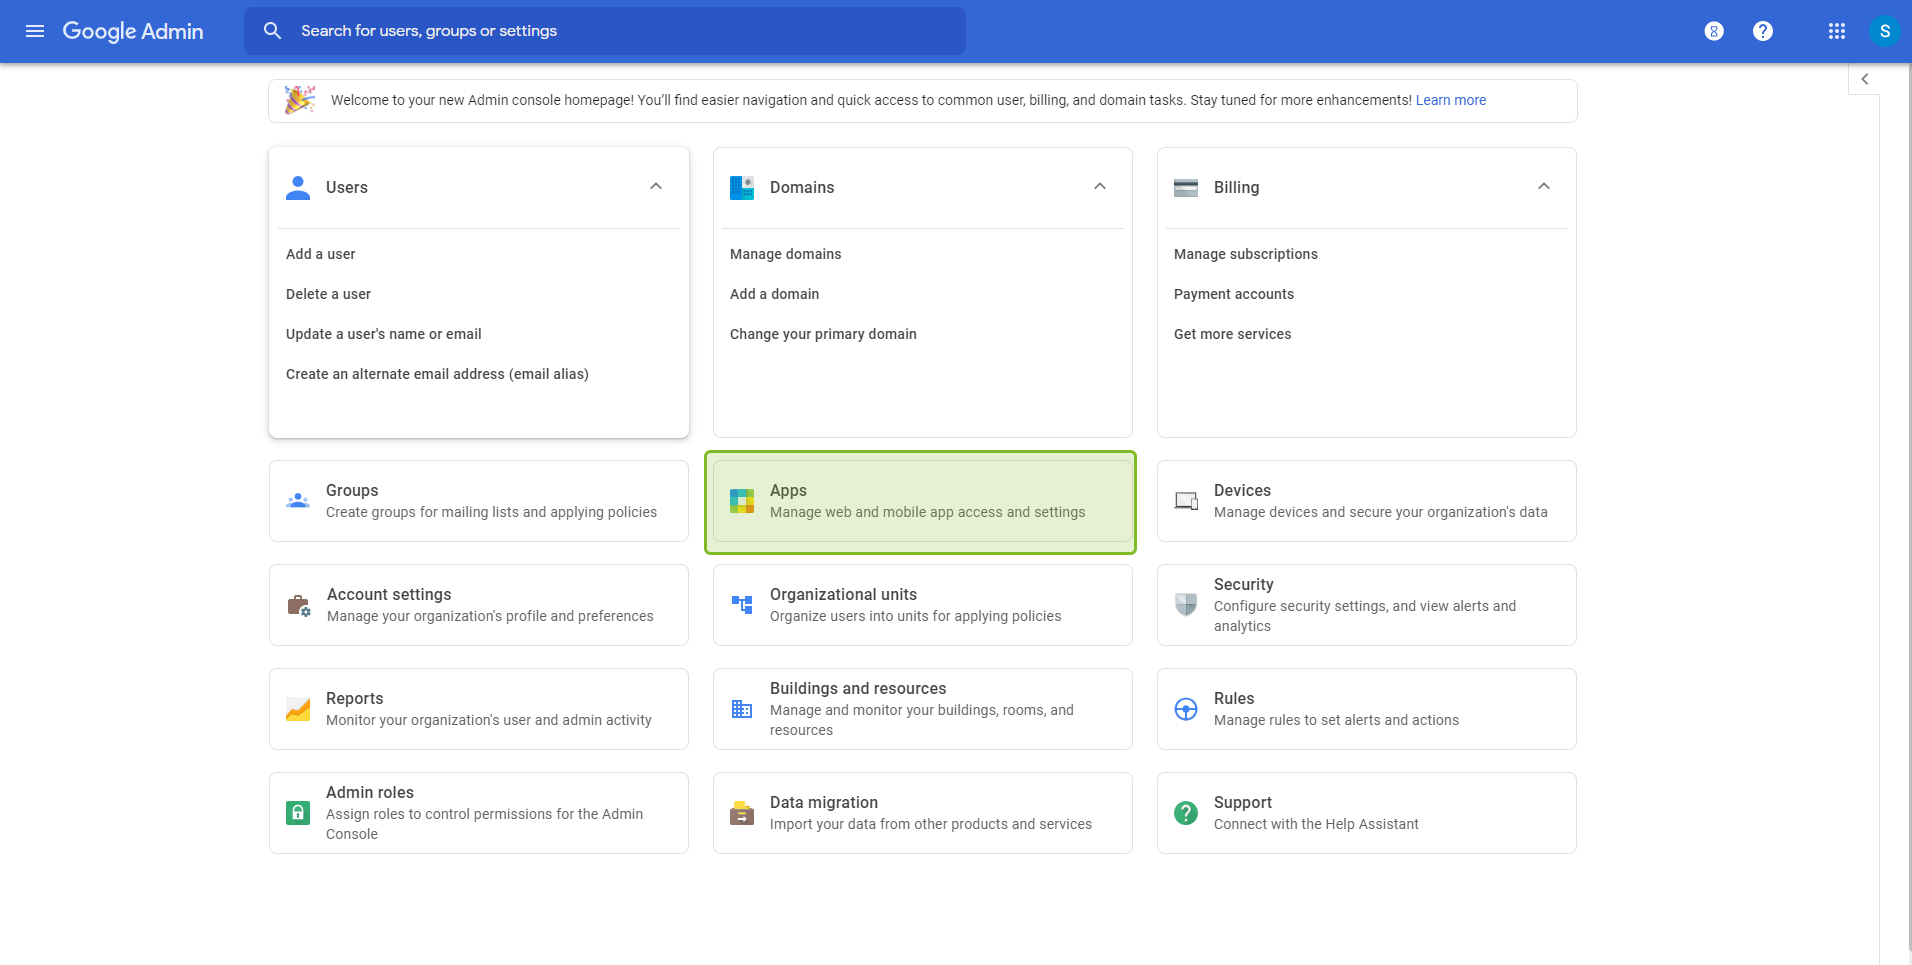Select Delete a user

[328, 294]
